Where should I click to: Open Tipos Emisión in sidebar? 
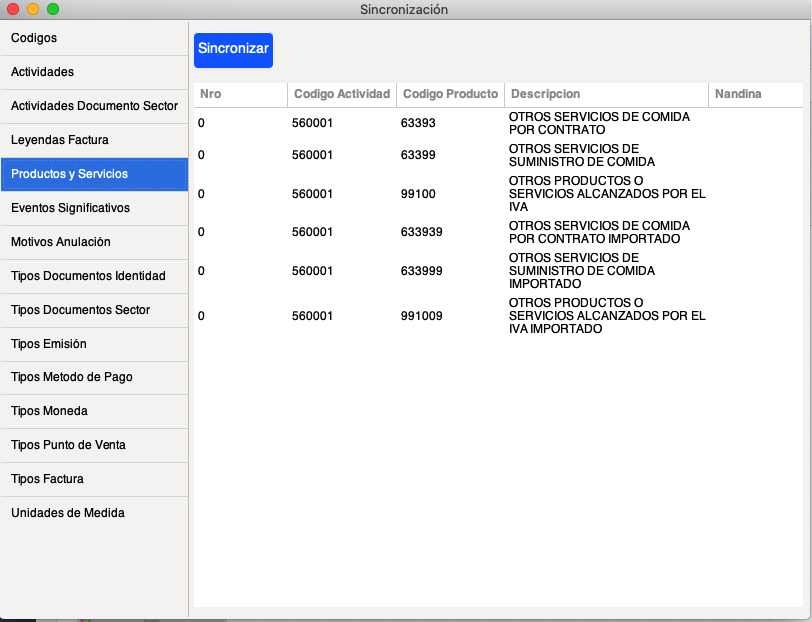click(94, 344)
